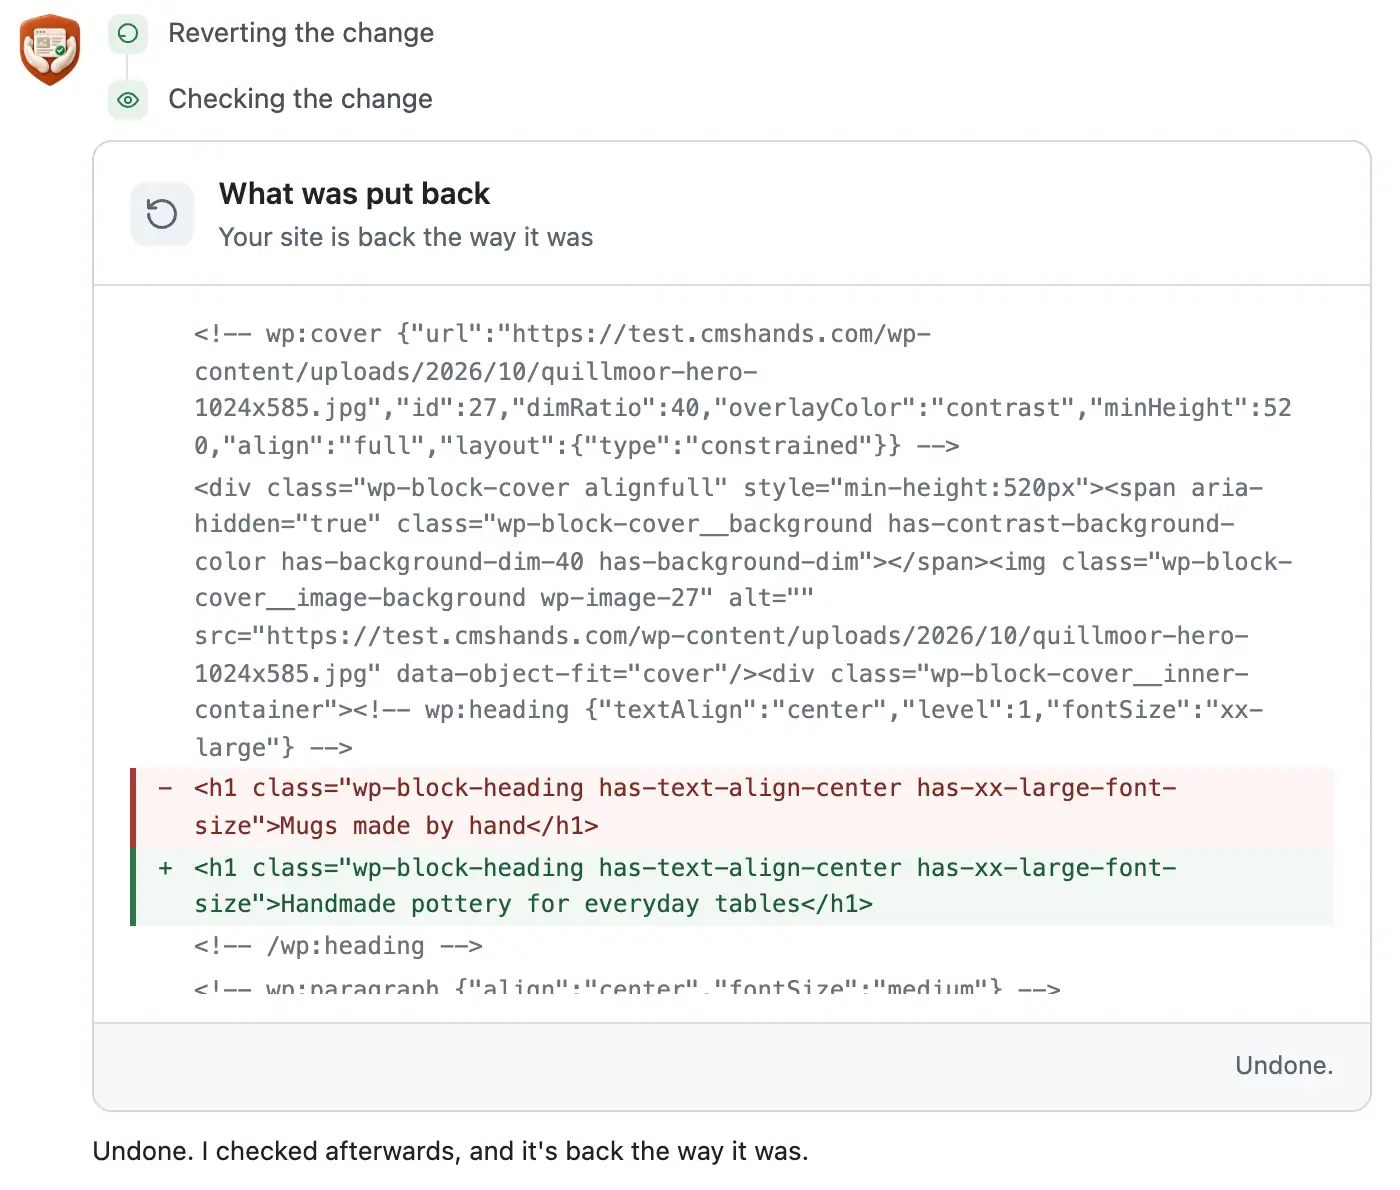Click the closing /wp:heading comment line
Screen dimensions: 1400x1190
pos(338,946)
